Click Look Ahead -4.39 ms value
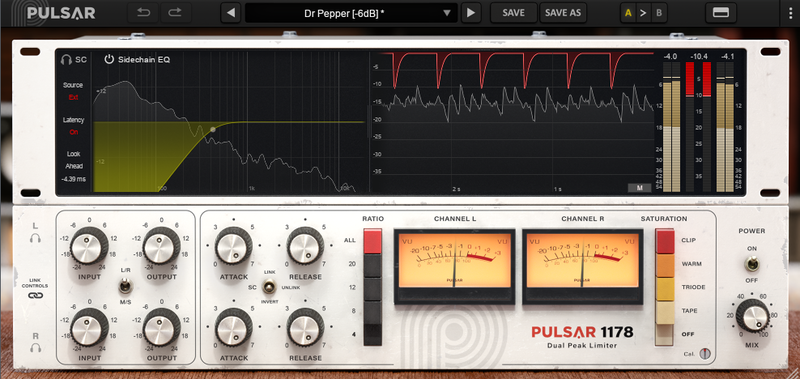 (x=73, y=179)
